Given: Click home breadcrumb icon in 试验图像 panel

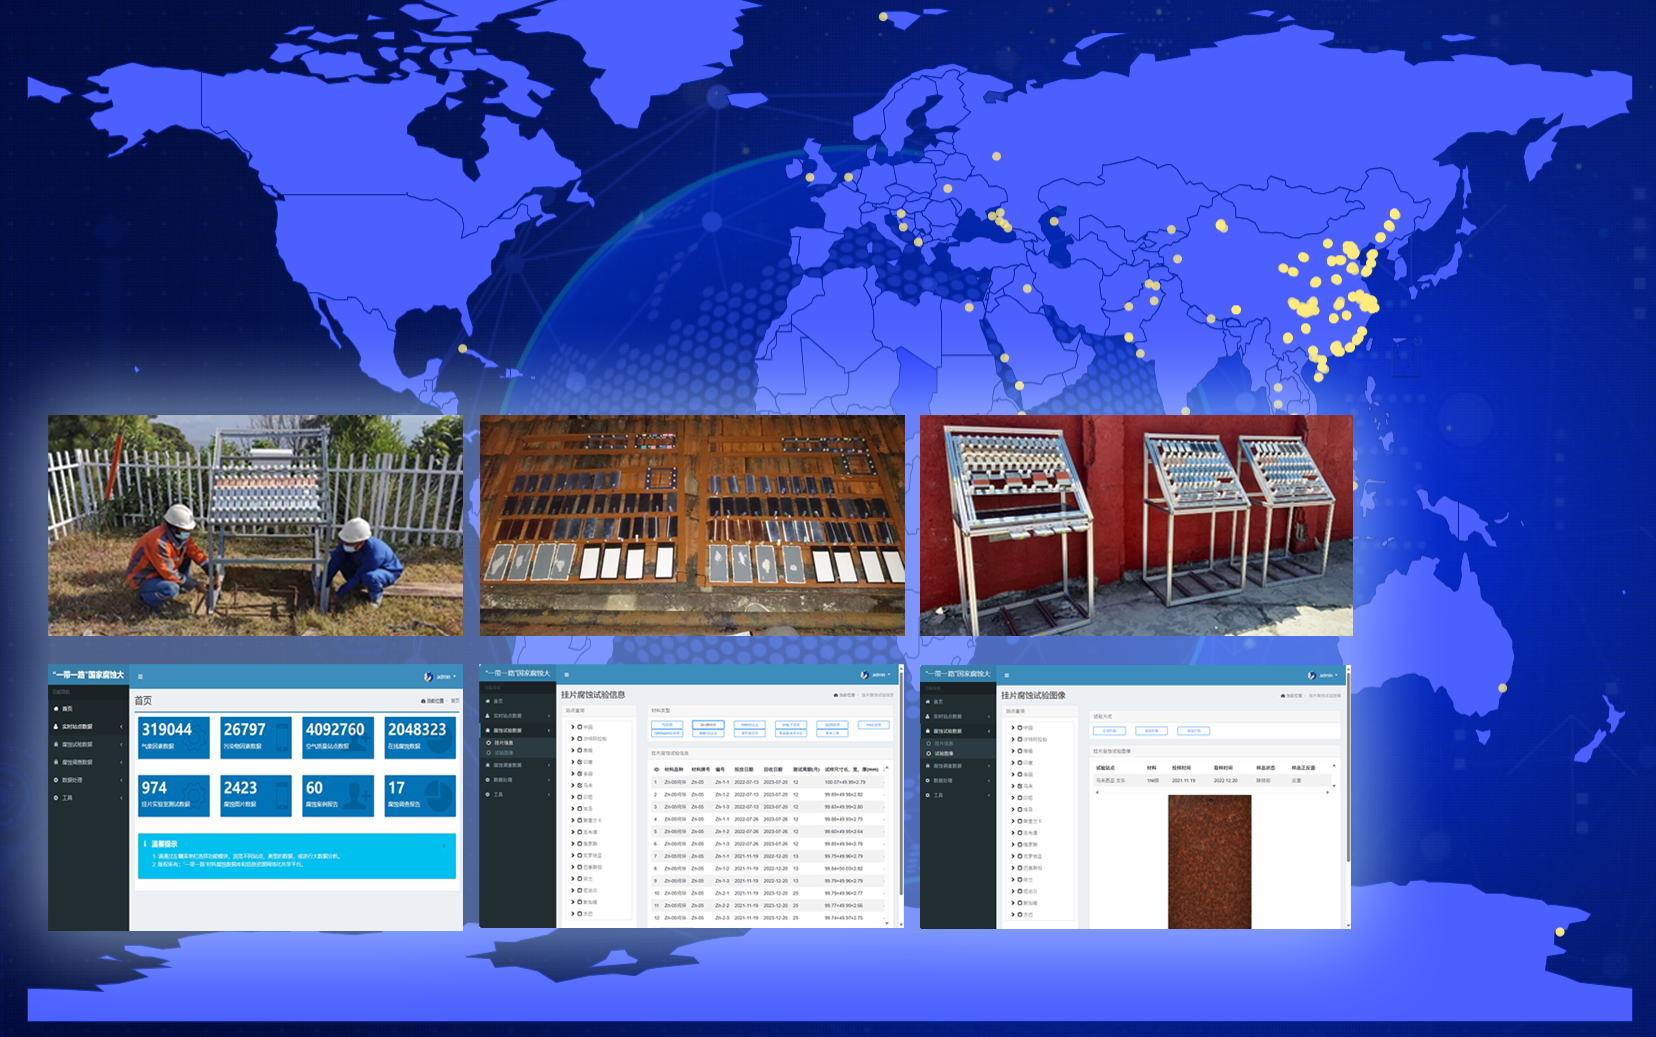Looking at the screenshot, I should coord(1283,696).
